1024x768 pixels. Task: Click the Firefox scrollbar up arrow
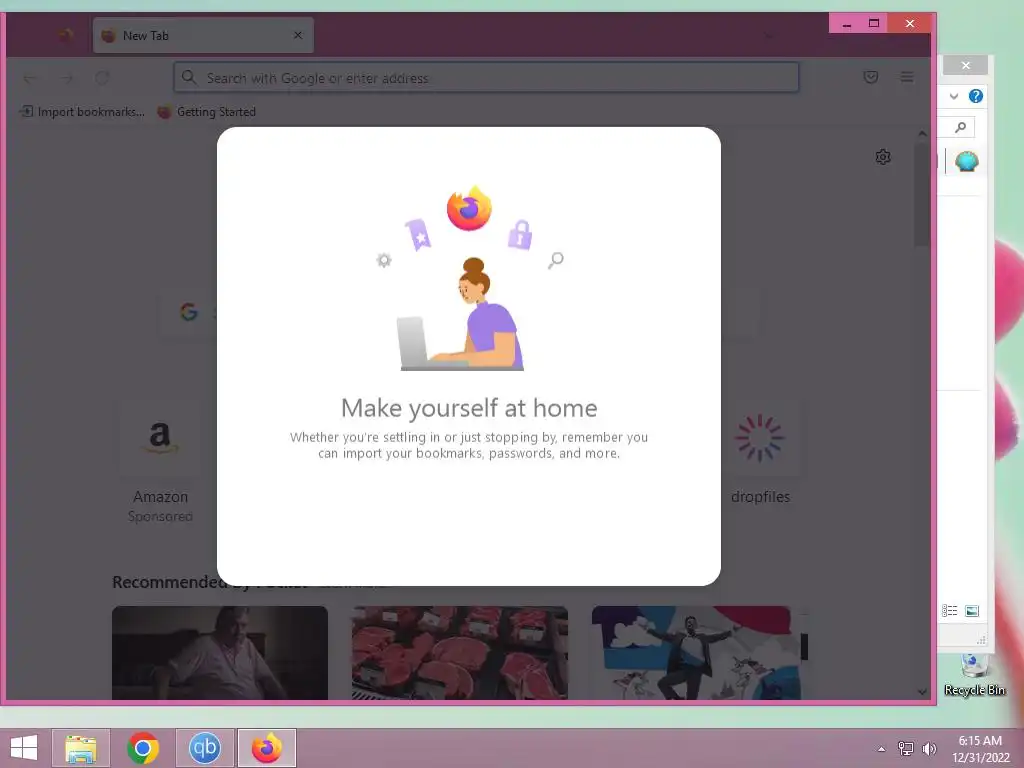921,133
